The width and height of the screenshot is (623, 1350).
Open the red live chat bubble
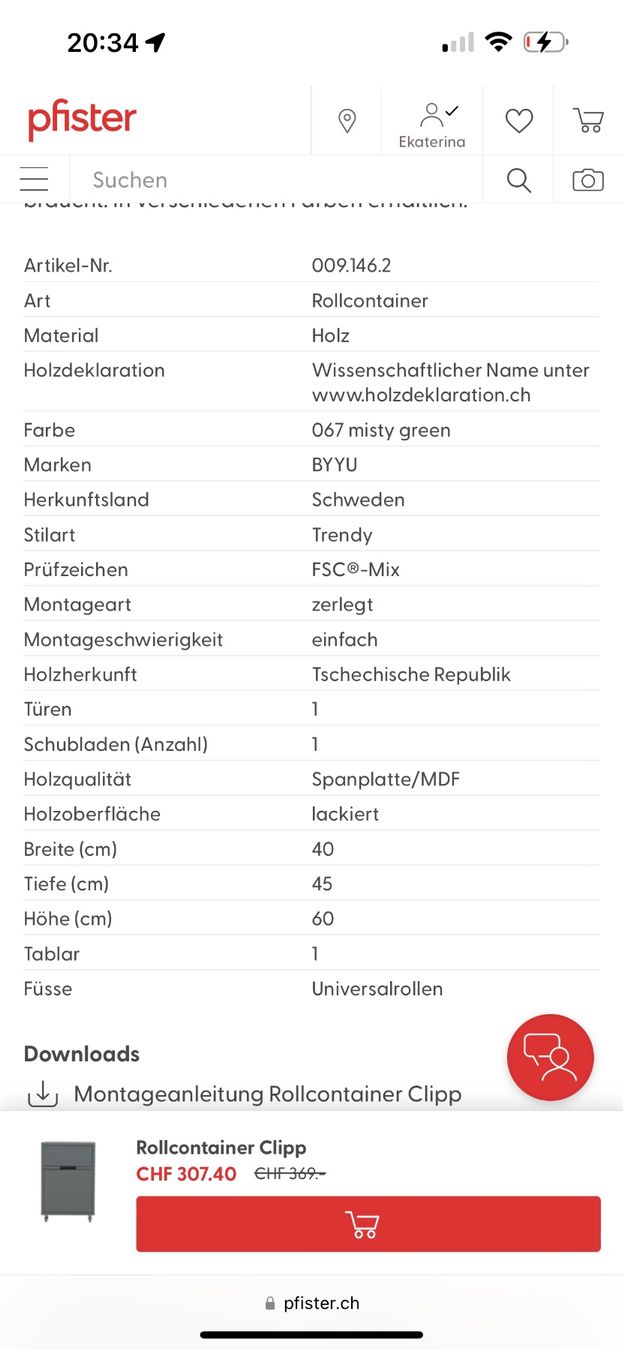pyautogui.click(x=550, y=1058)
